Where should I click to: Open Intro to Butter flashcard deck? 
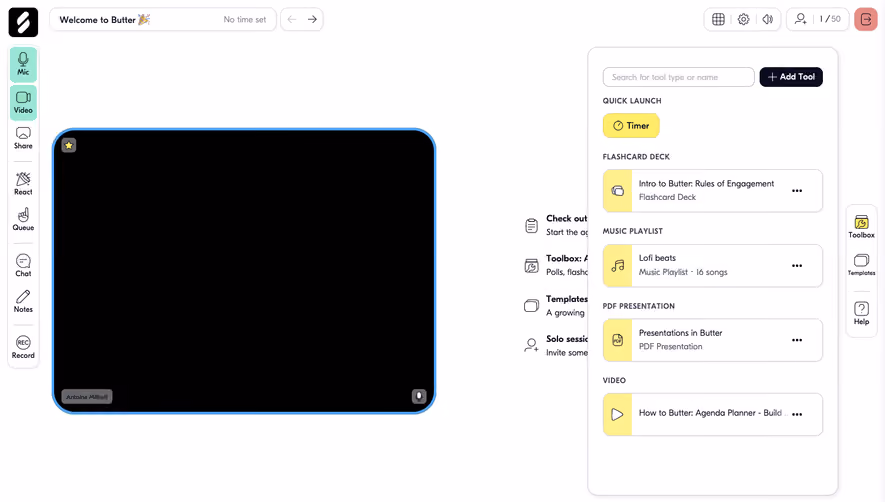tap(712, 191)
